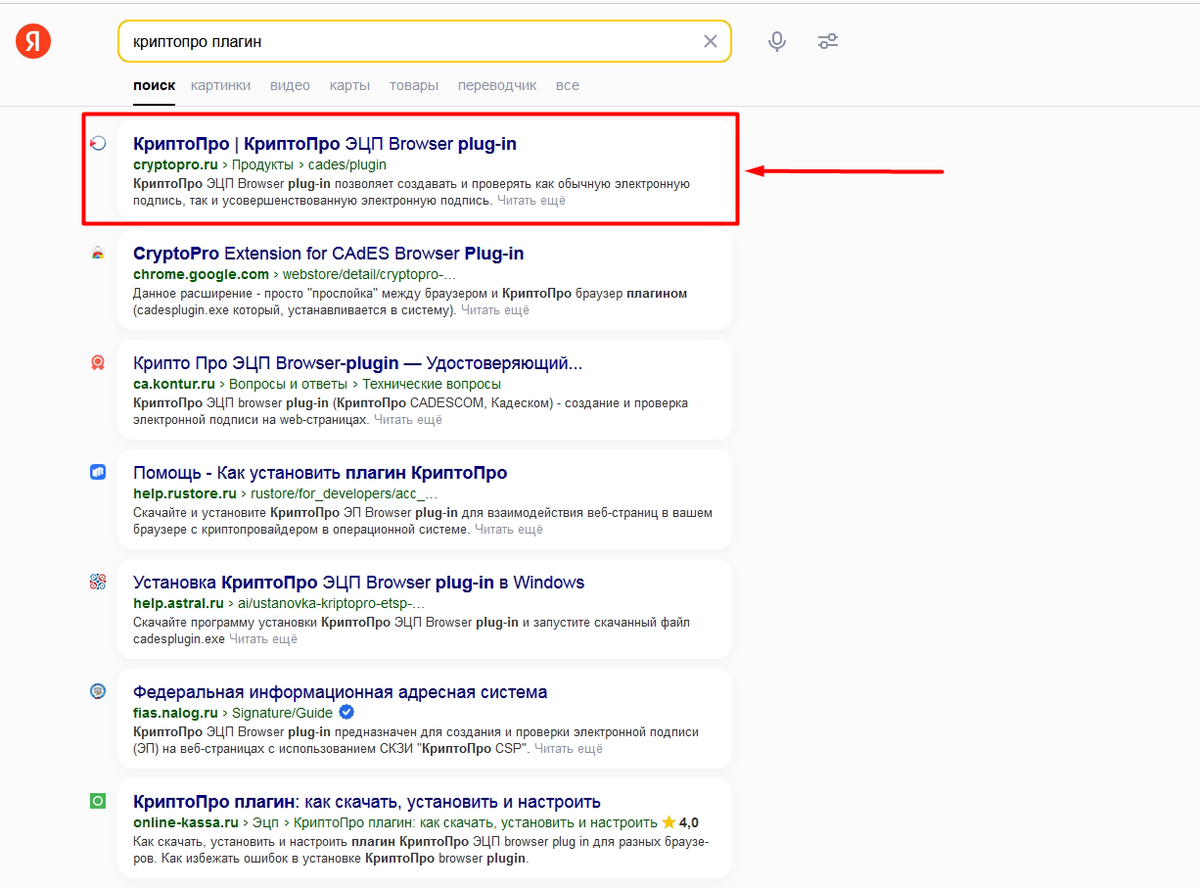Screen dimensions: 1200x888
Task: Select the 'поиск' tab
Action: coord(154,86)
